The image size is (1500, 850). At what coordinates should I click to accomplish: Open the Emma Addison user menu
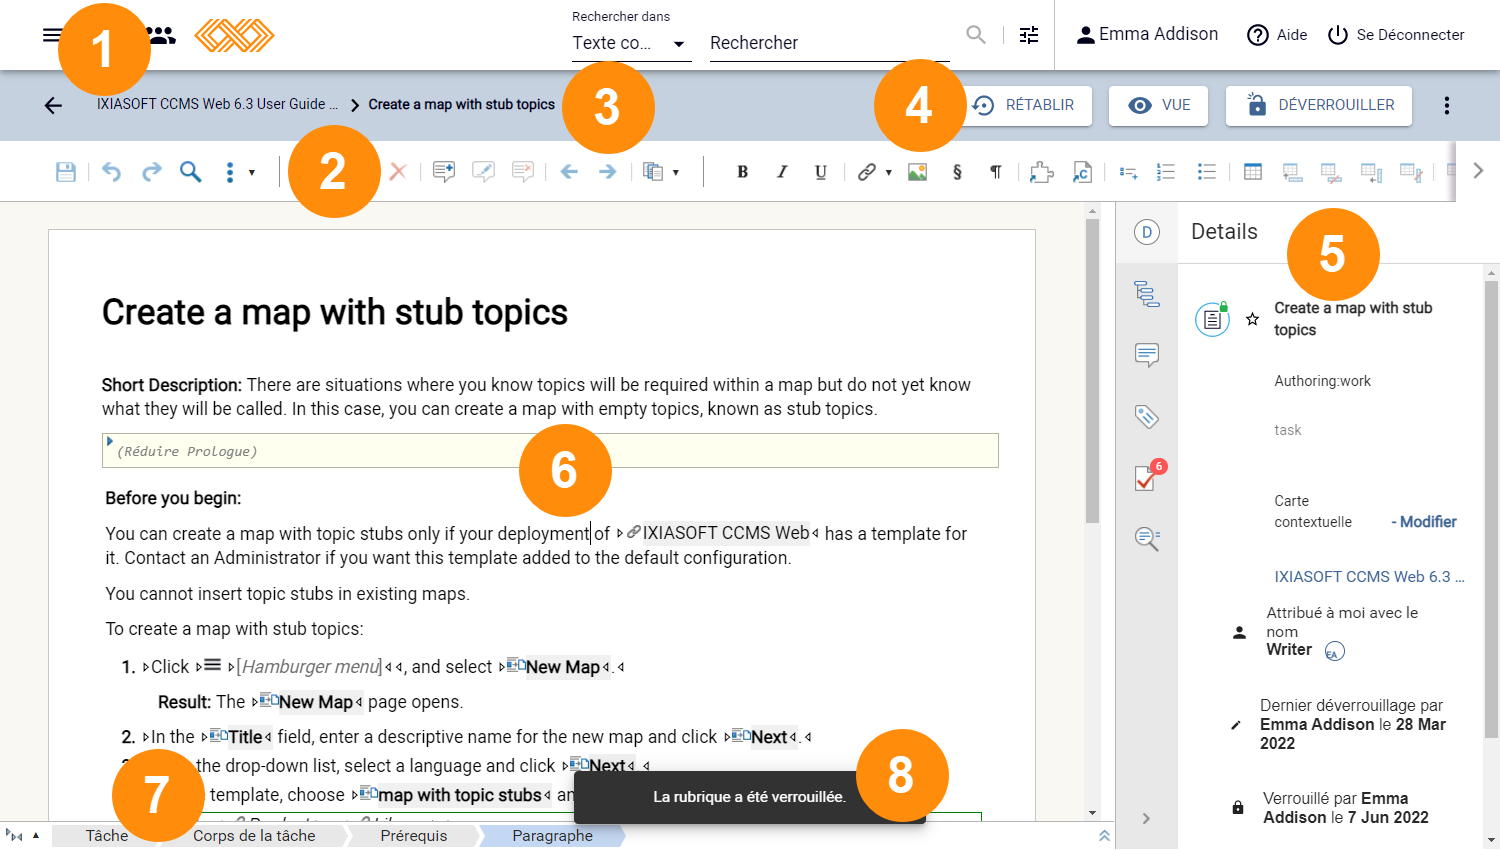1147,34
